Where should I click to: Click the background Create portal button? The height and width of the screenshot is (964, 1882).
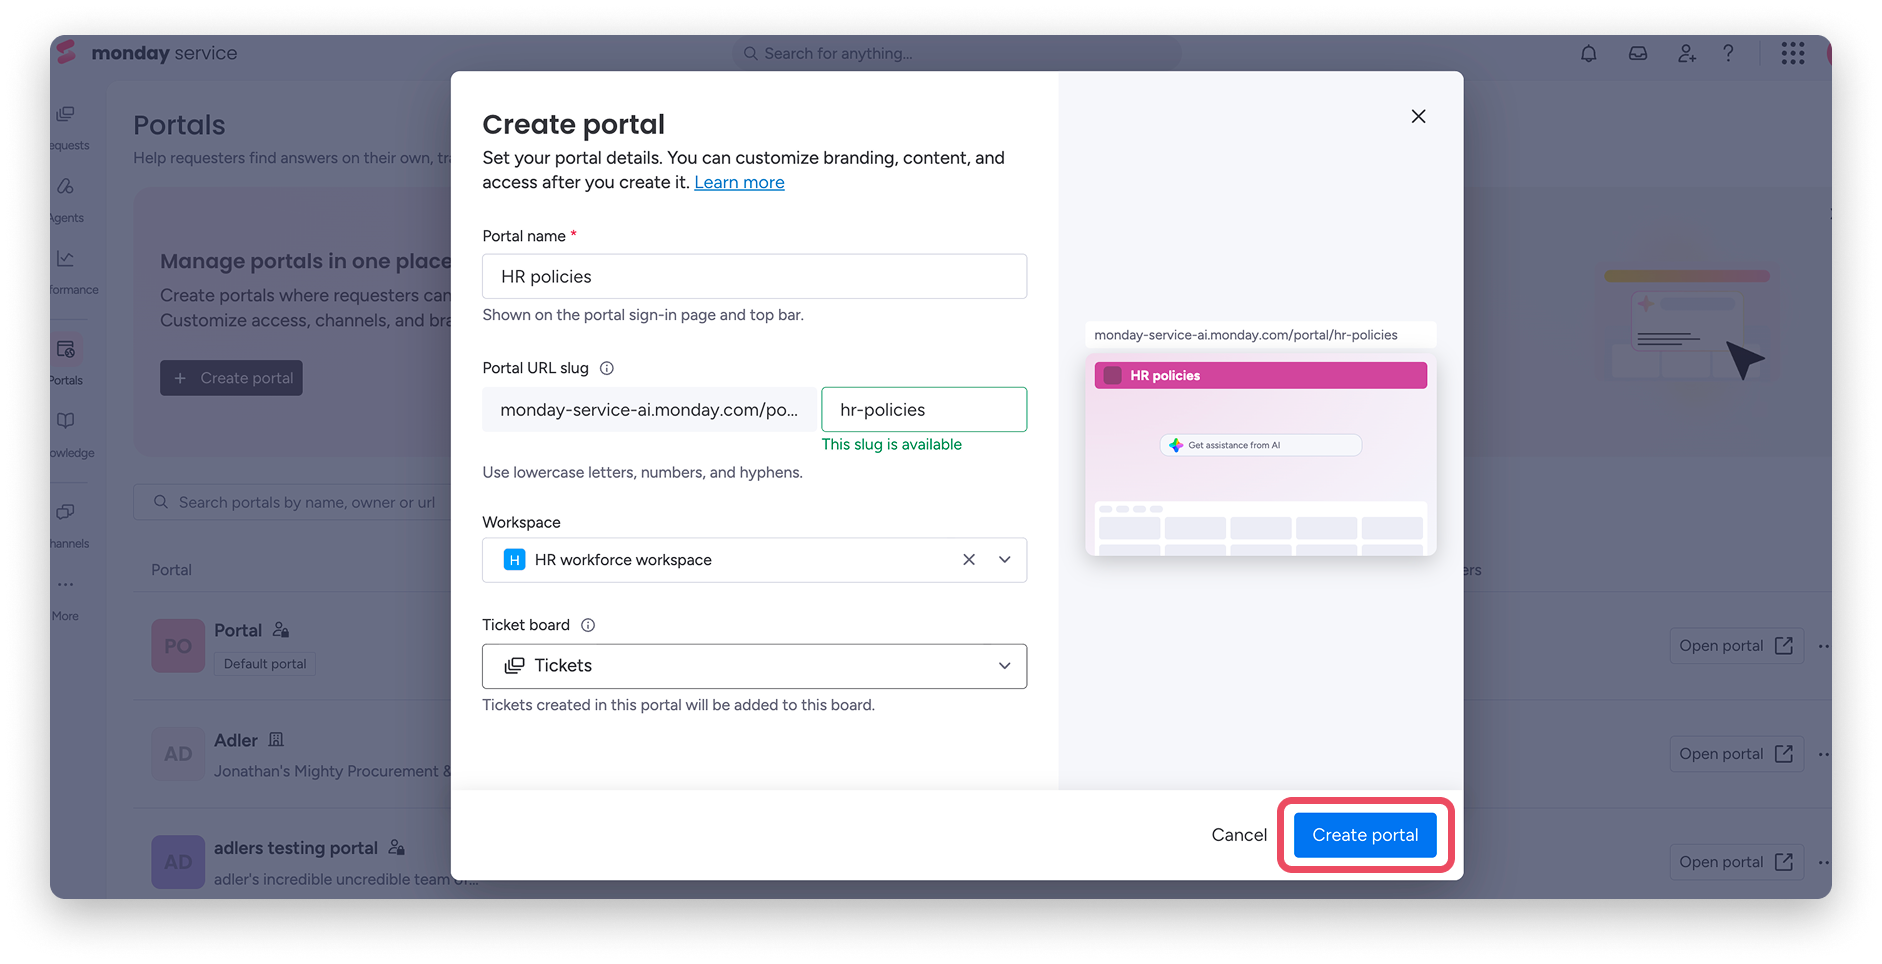(x=231, y=378)
